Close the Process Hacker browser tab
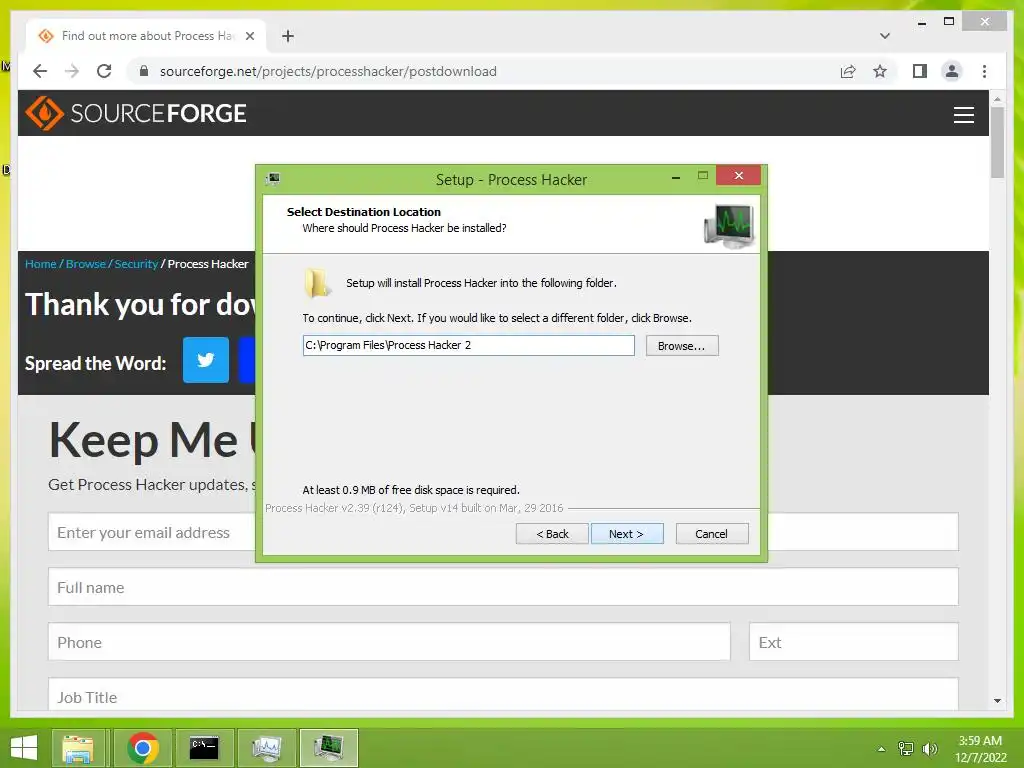This screenshot has height=768, width=1024. [249, 36]
